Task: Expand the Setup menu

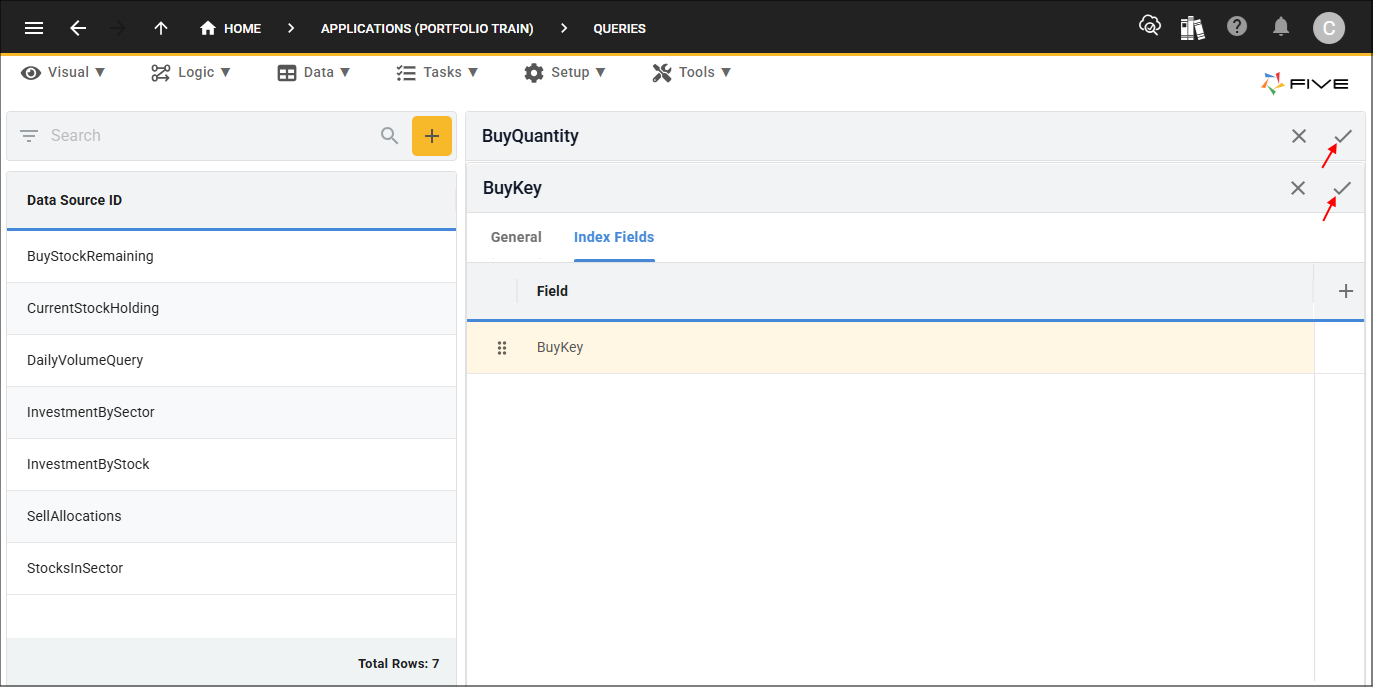Action: (x=565, y=72)
